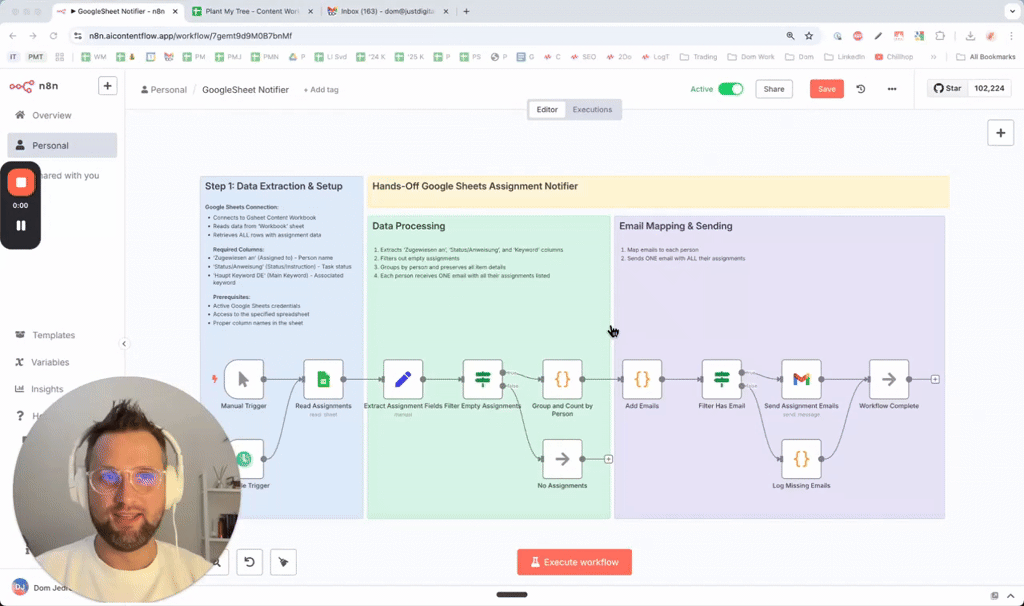Open the Send Assignment Emails Gmail node
1024x606 pixels.
click(x=801, y=379)
